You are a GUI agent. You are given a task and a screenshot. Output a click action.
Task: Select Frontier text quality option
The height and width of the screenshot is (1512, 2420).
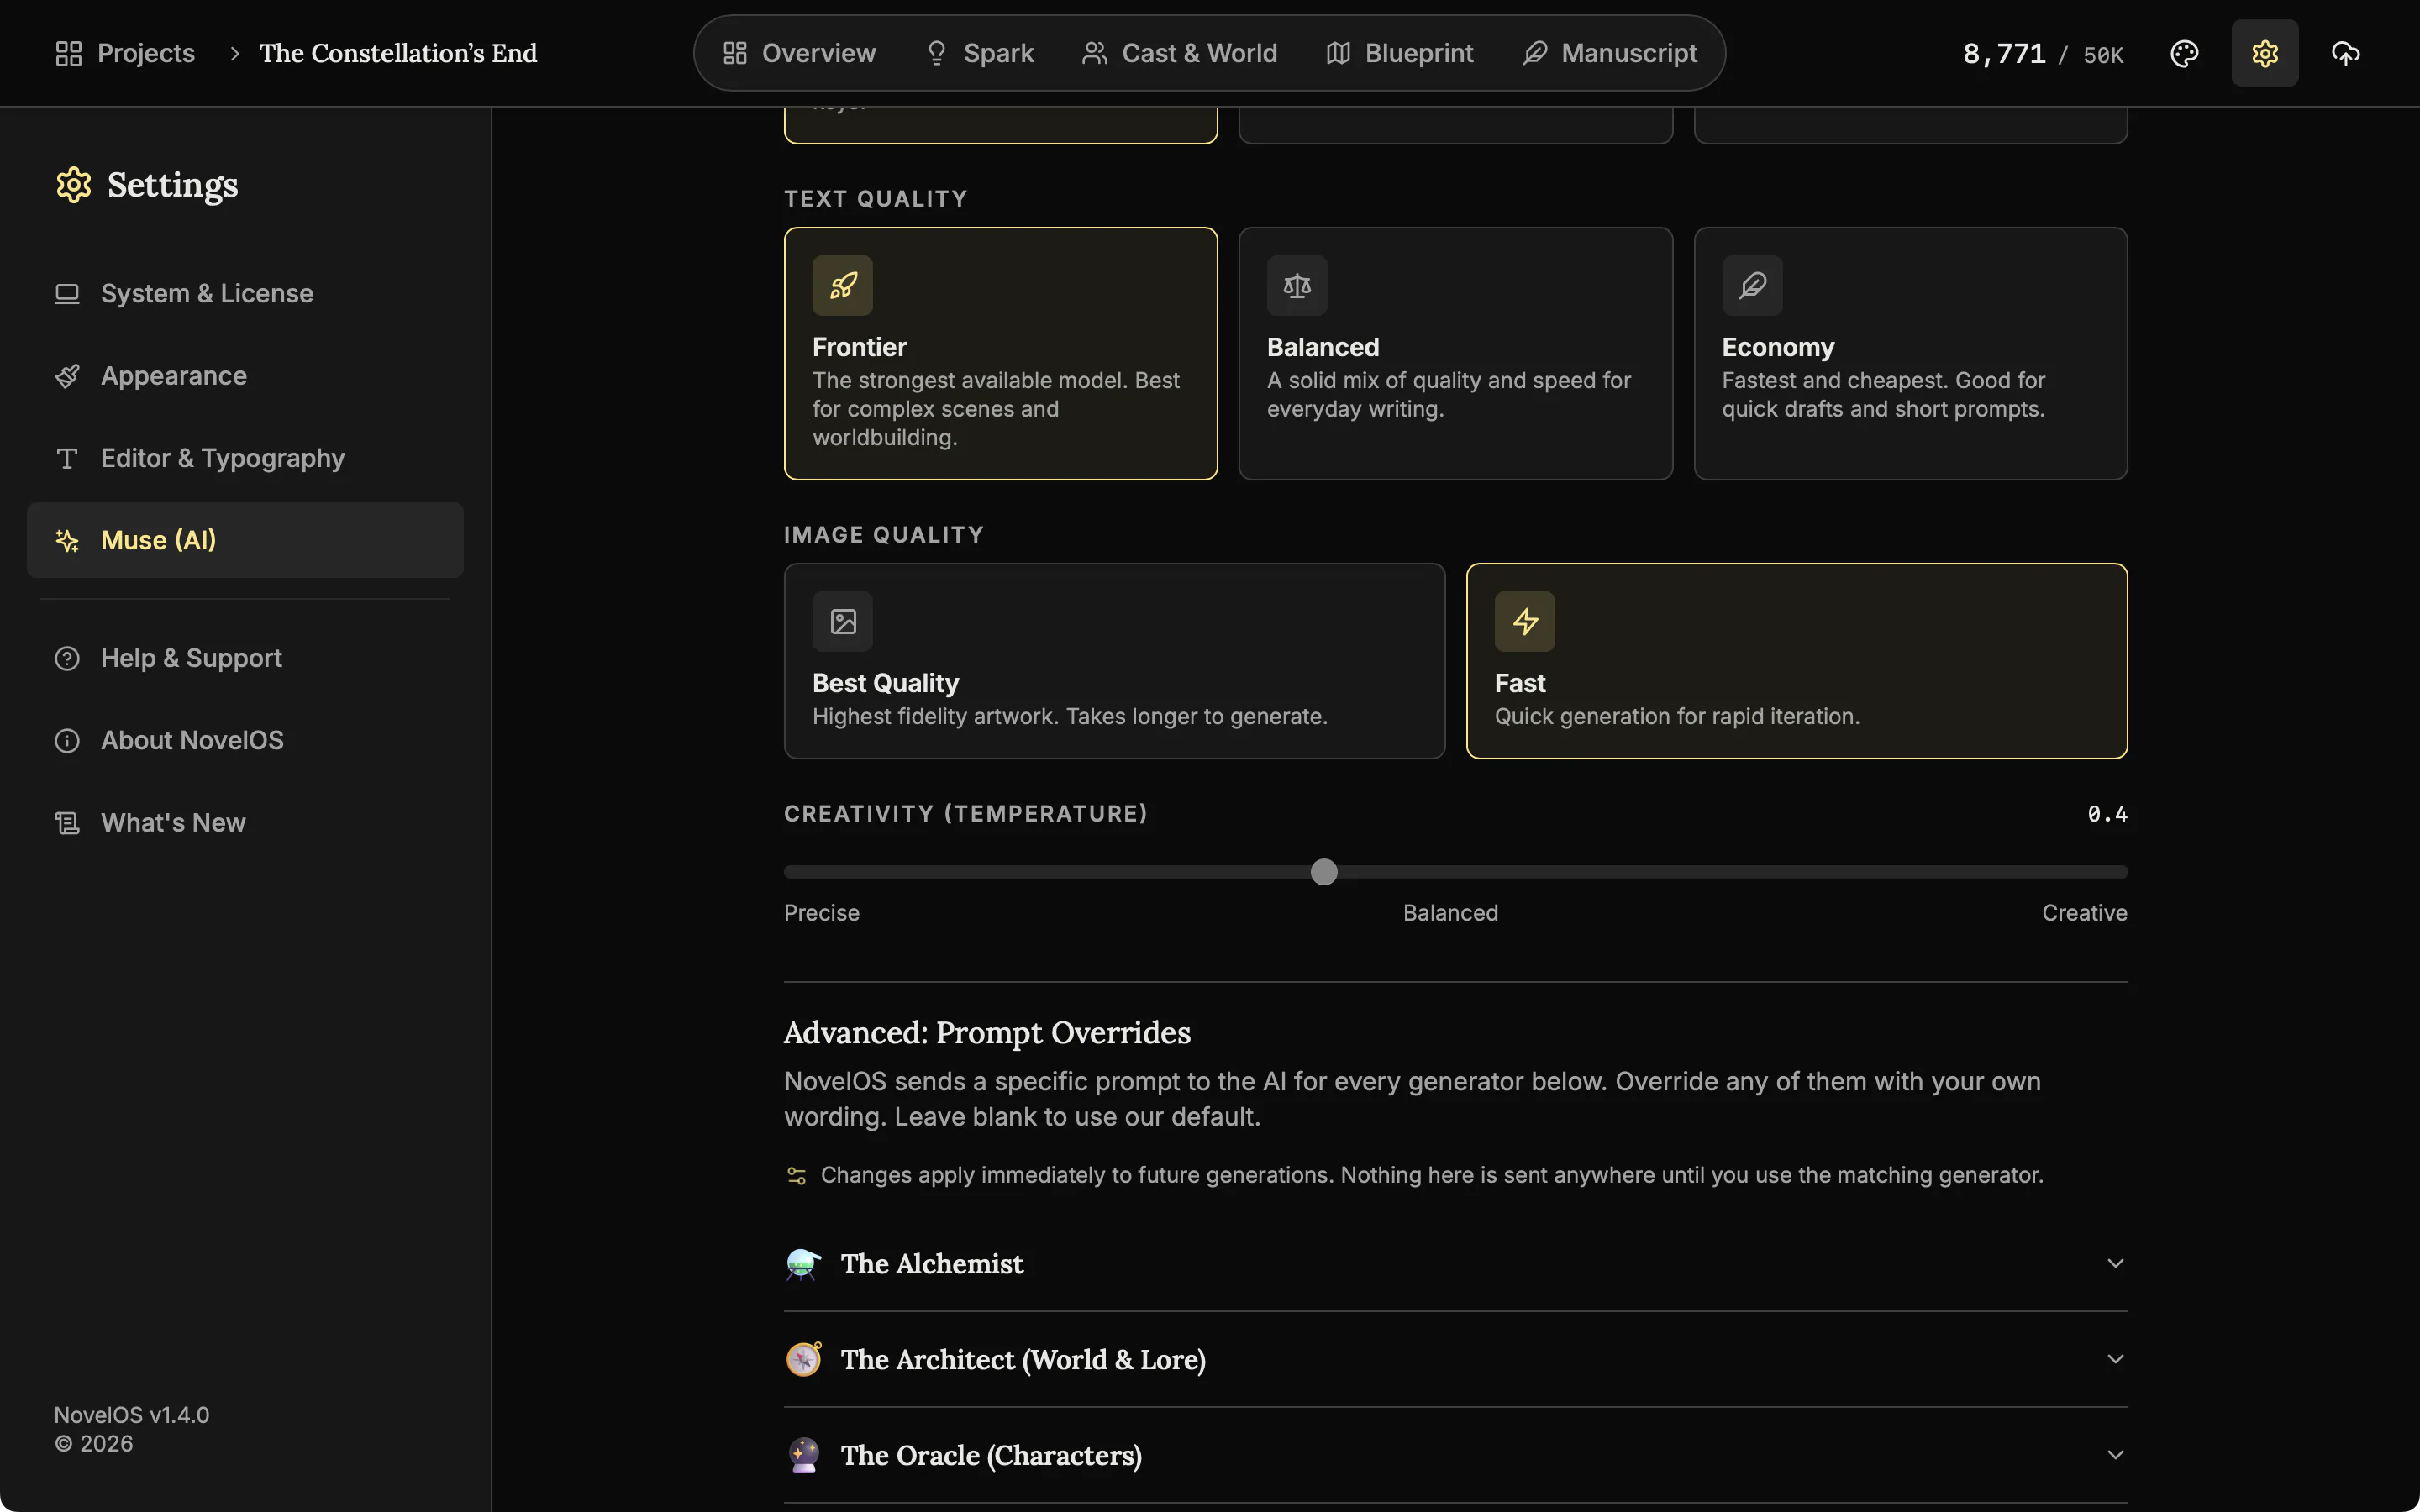tap(1001, 354)
